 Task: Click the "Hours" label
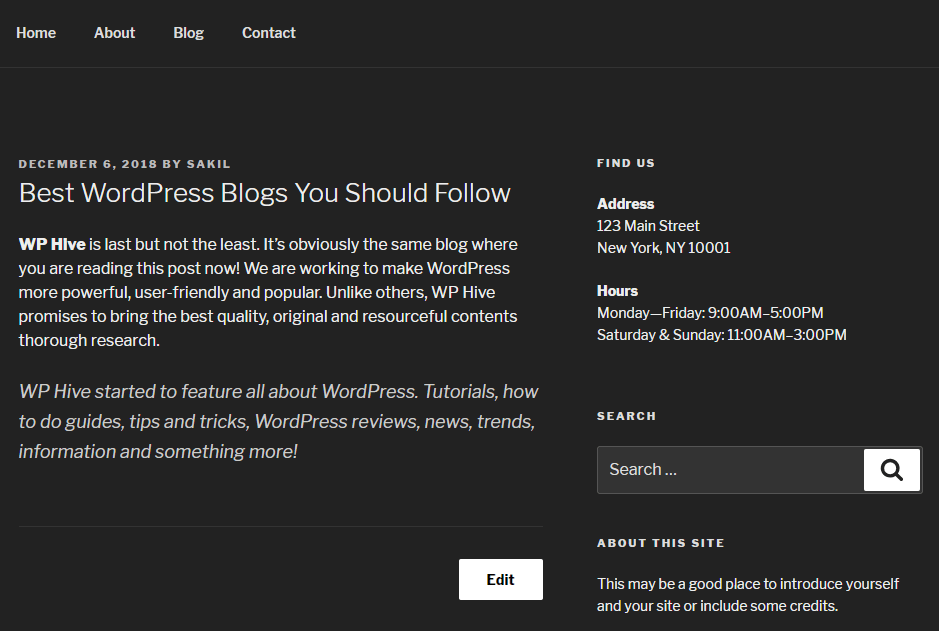[x=617, y=291]
